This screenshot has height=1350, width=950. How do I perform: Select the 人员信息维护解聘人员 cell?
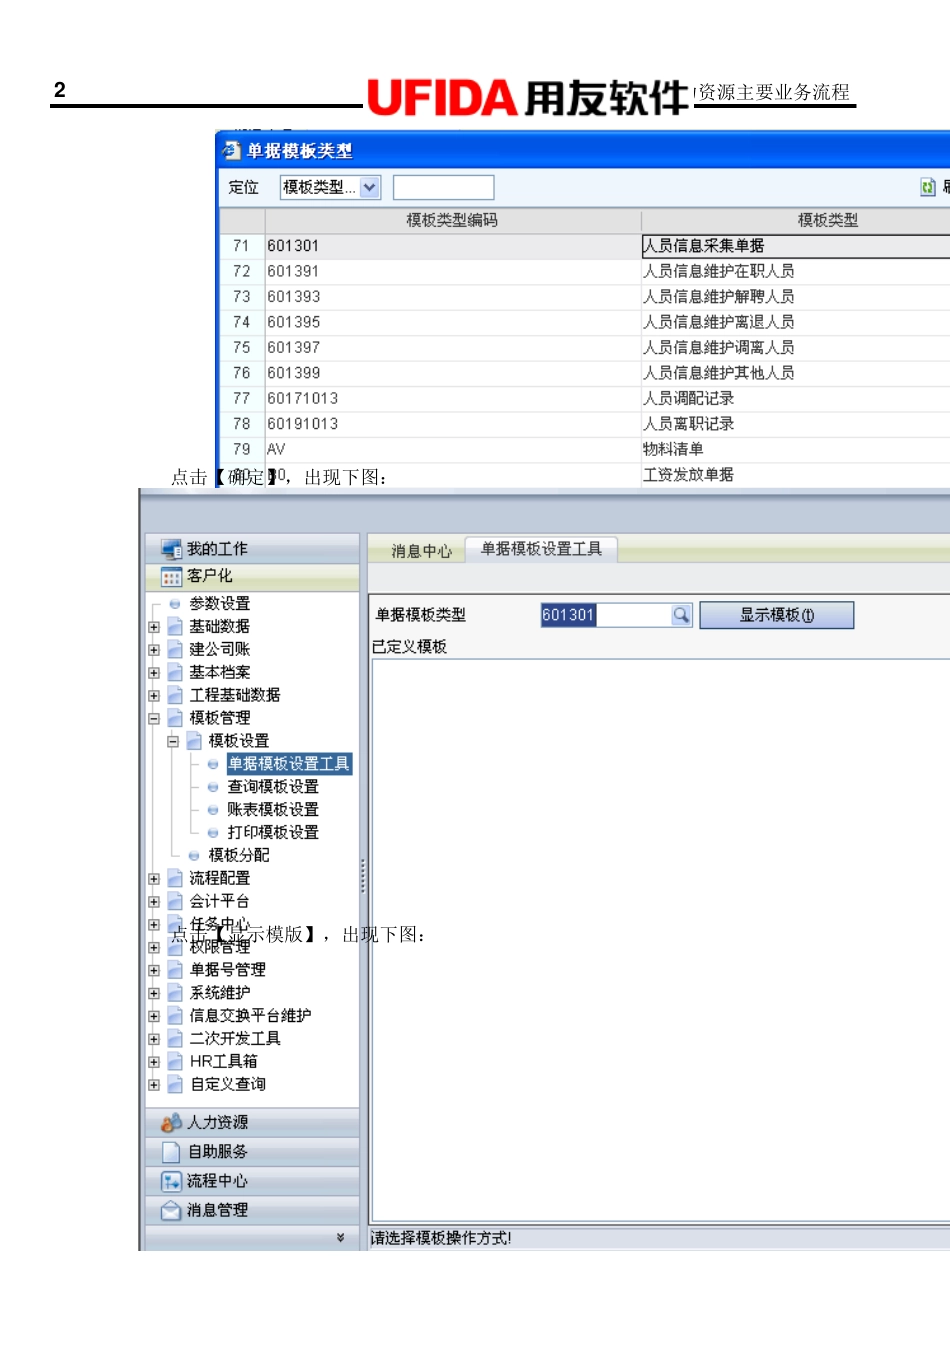[795, 297]
